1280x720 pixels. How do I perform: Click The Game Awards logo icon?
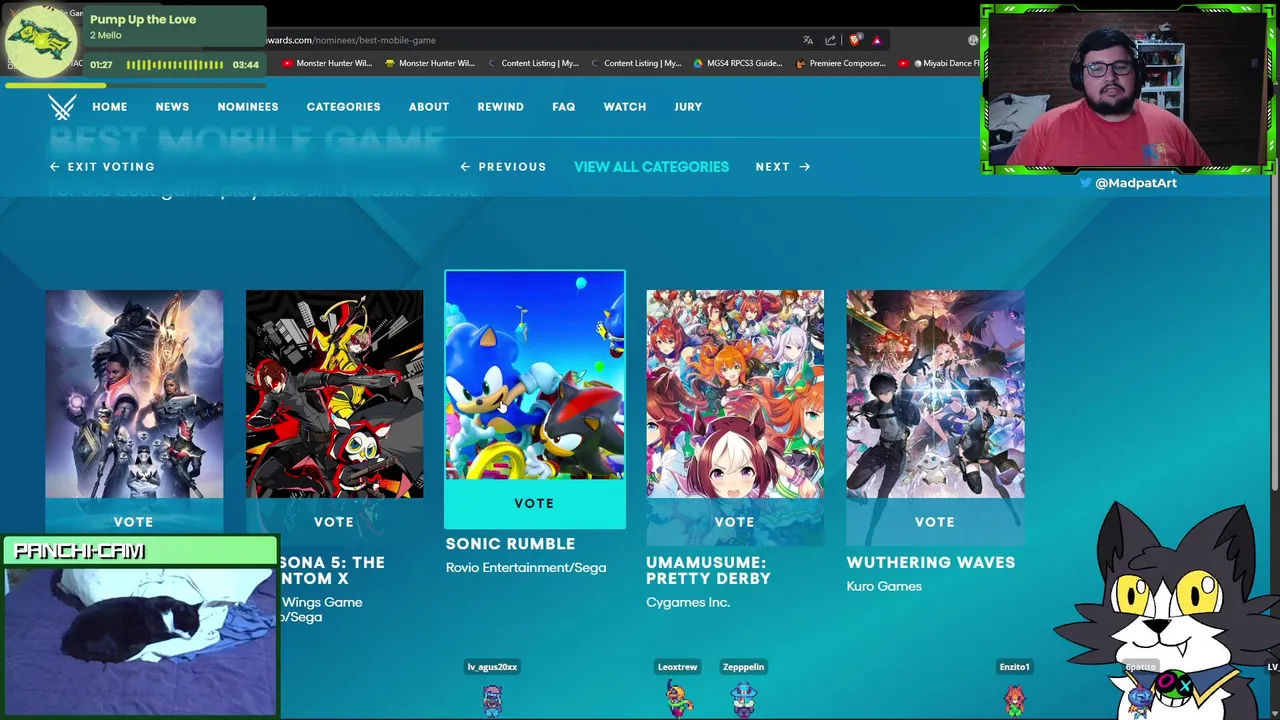point(63,107)
